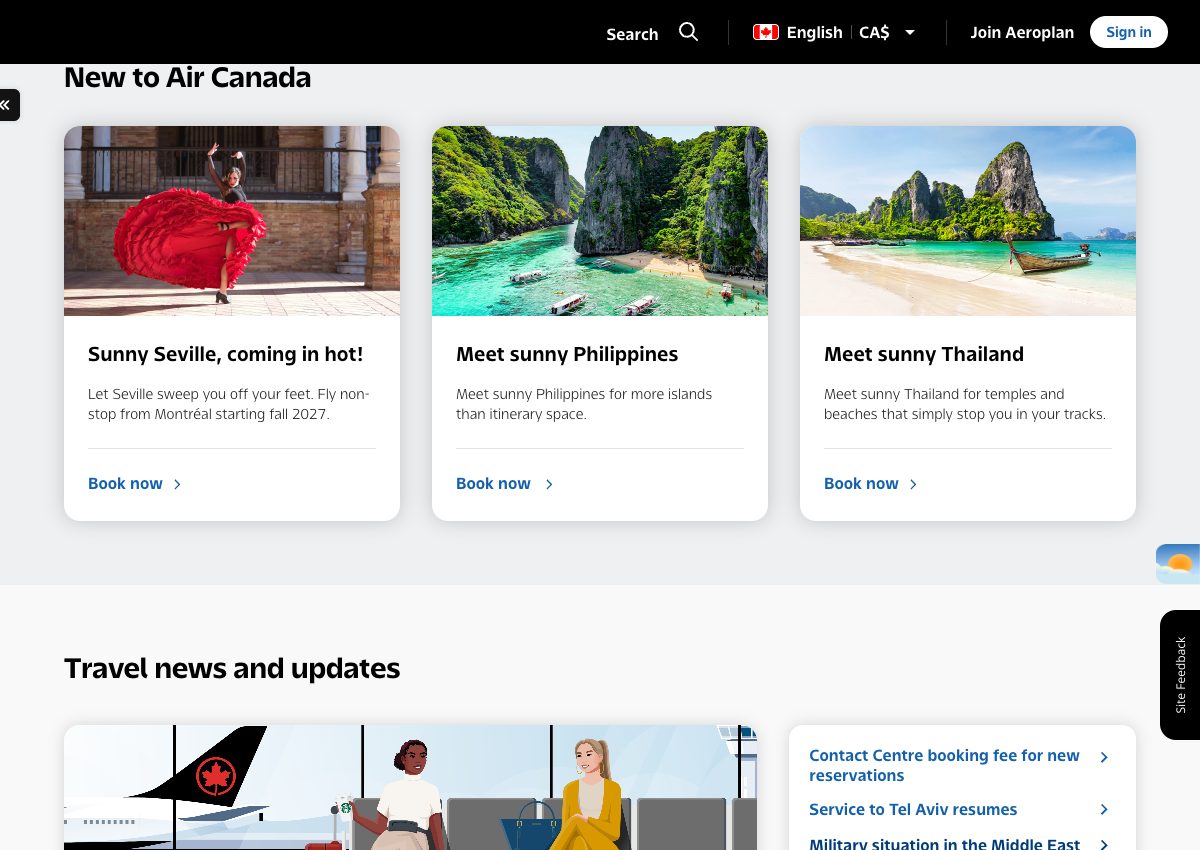Open the Site Feedback side tab
The height and width of the screenshot is (850, 1200).
tap(1180, 675)
